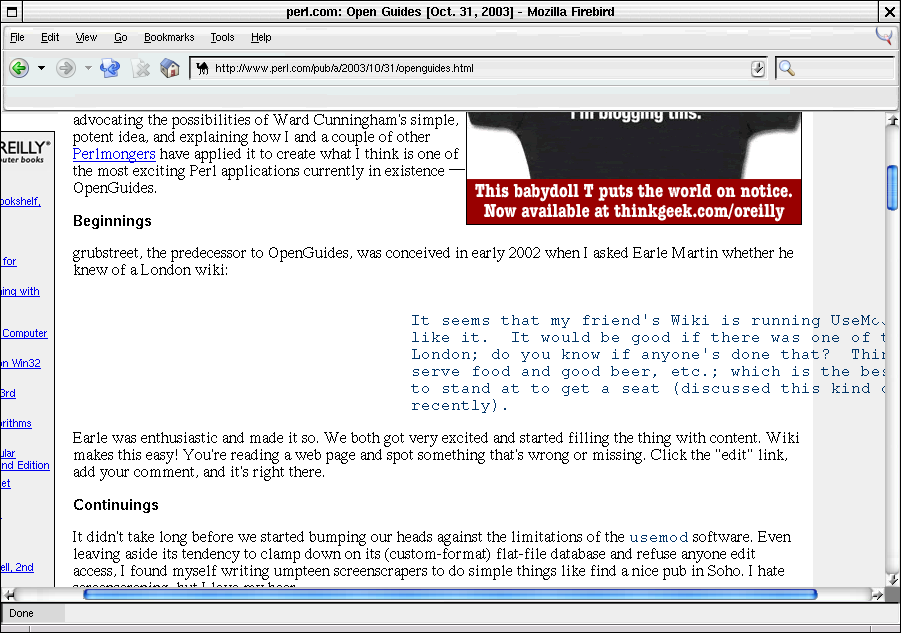Click the quoted line starting 'It seems that my friend's'
Viewport: 901px width, 633px height.
(x=648, y=321)
